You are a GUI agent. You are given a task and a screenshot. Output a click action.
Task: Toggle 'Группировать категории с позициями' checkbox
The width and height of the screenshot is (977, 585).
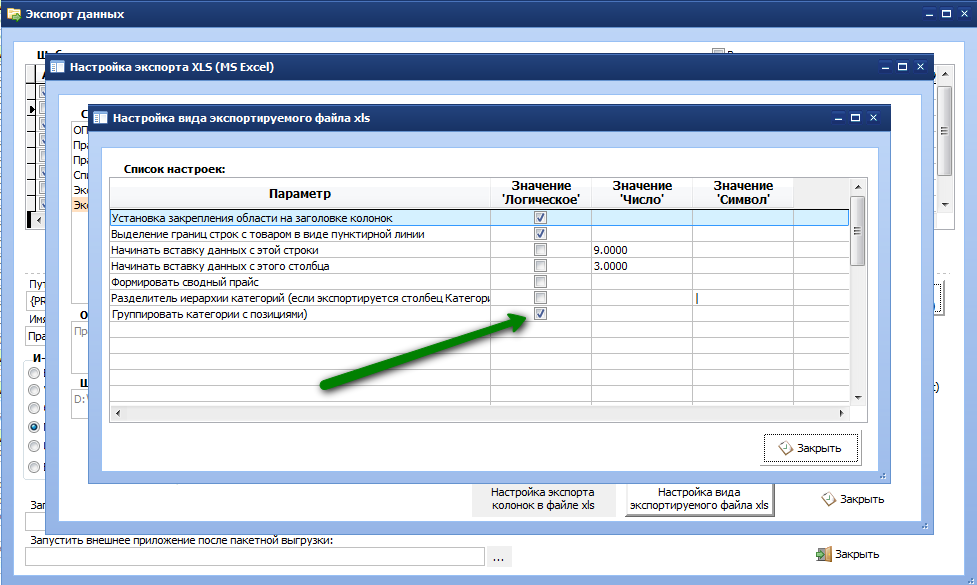coord(540,313)
